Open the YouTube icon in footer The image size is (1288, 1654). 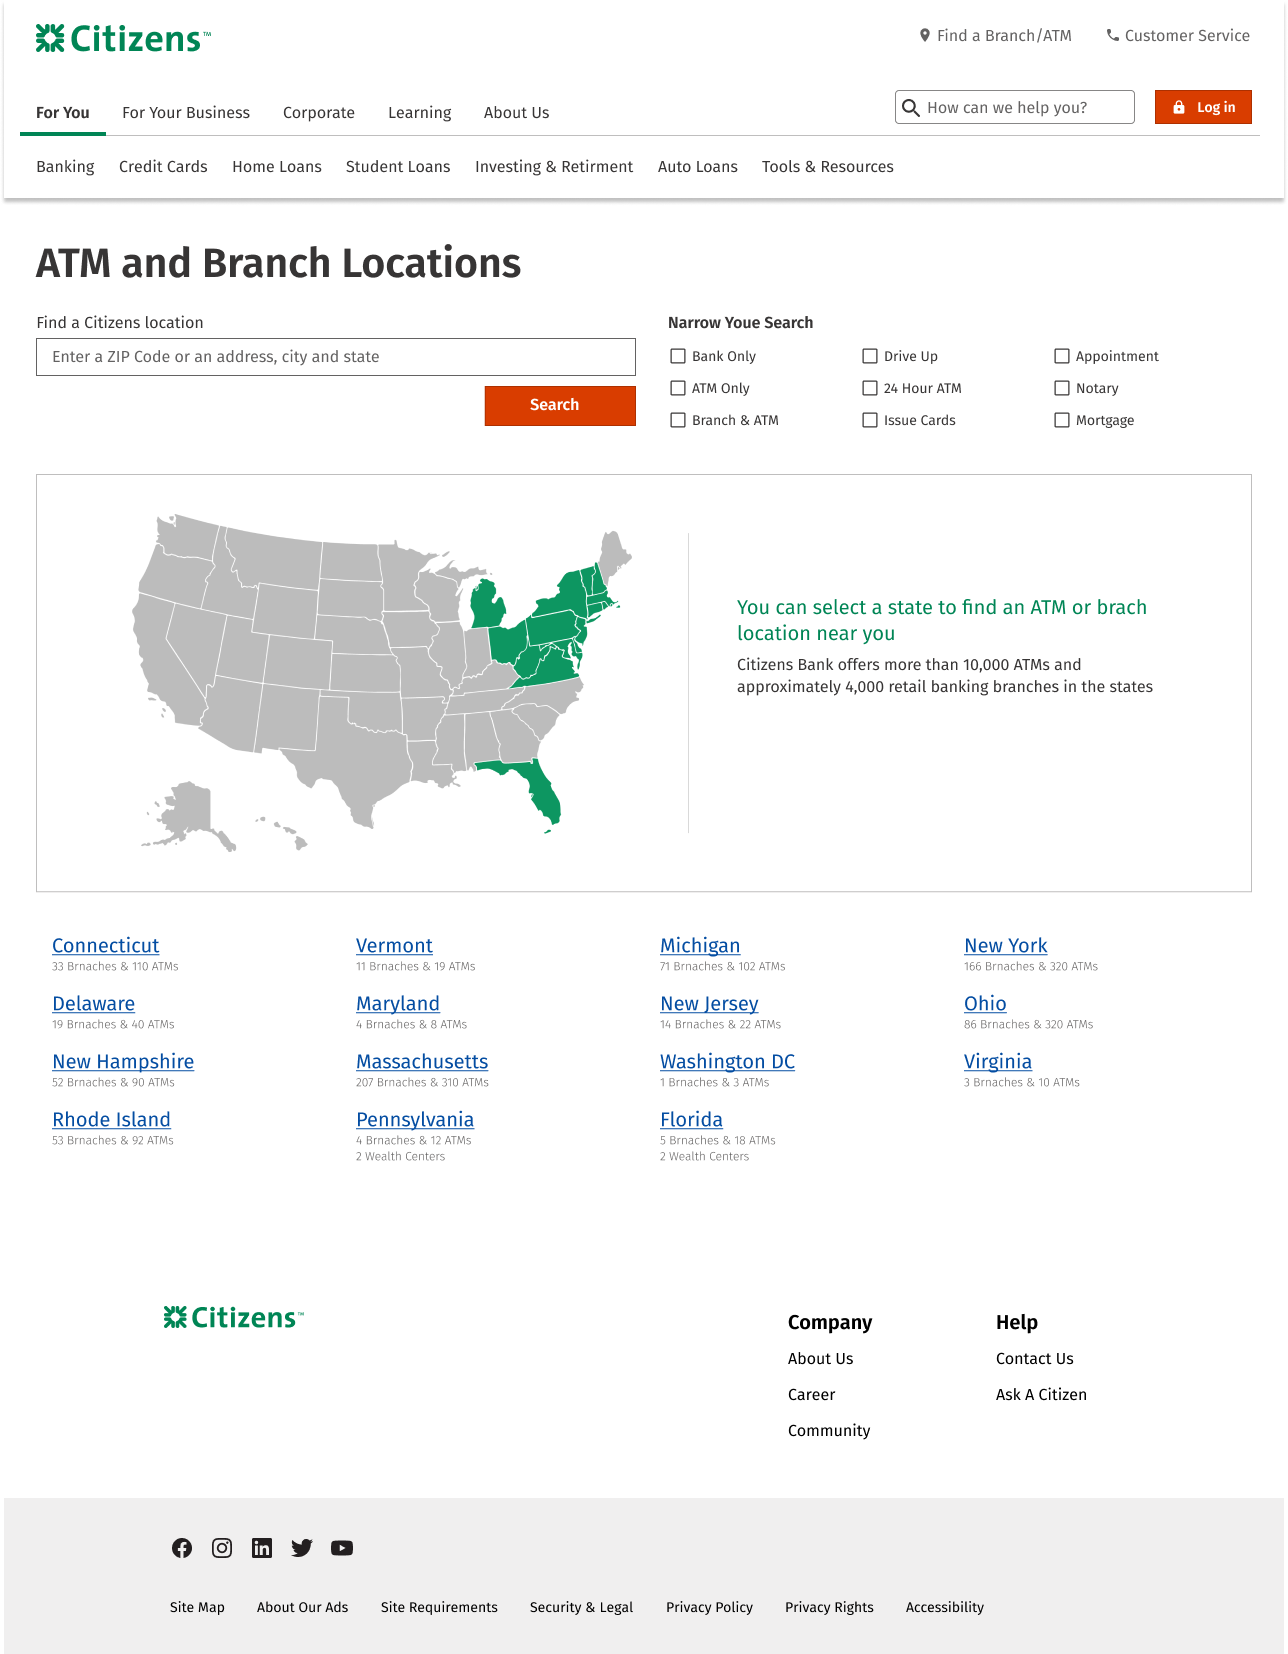click(x=342, y=1548)
